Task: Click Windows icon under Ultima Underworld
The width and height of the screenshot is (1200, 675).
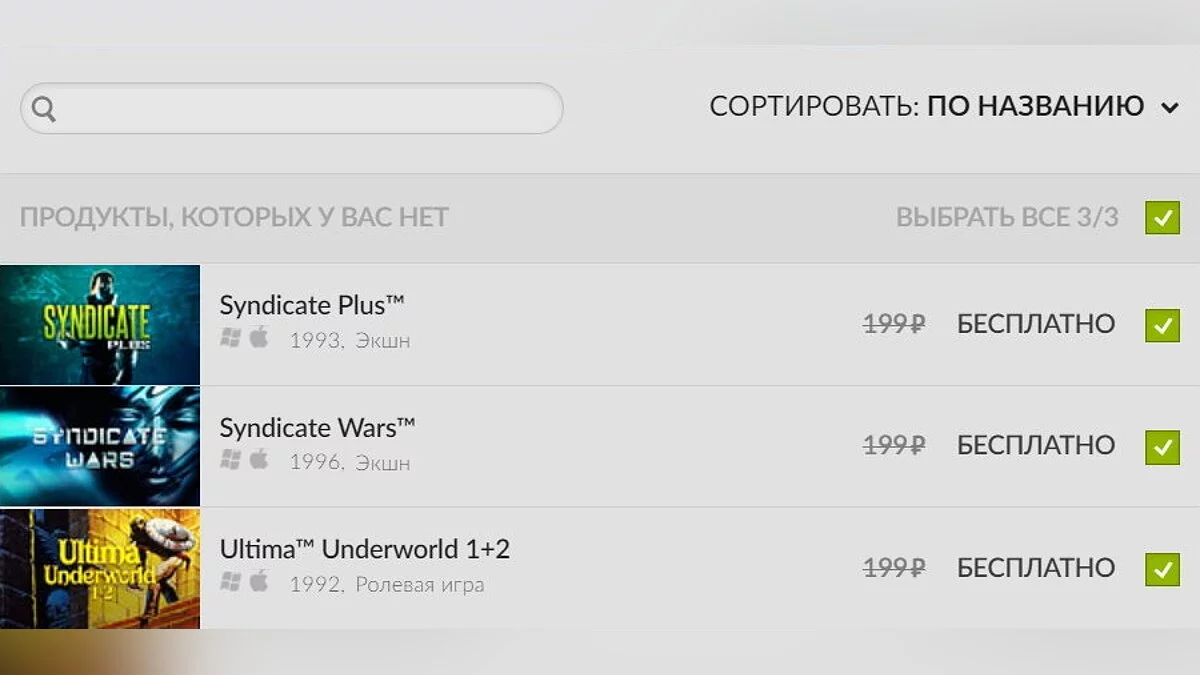Action: pyautogui.click(x=231, y=582)
